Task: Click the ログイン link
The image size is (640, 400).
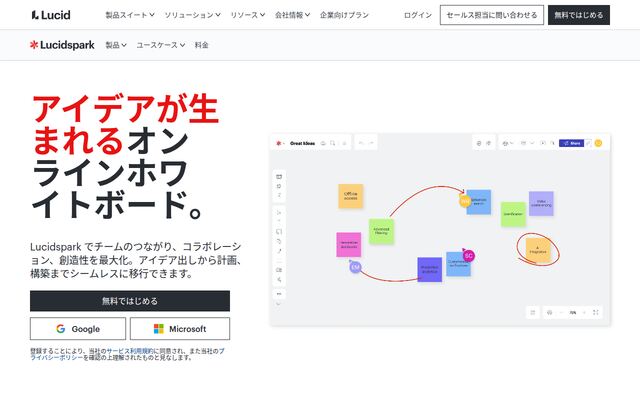Action: [x=418, y=15]
